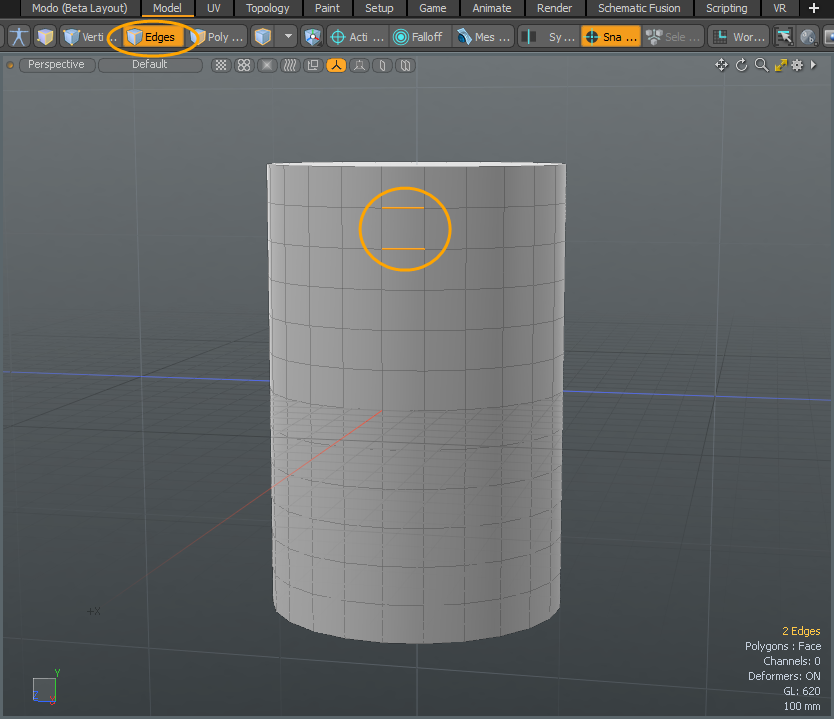Switch to Vertices selection mode

pos(83,37)
